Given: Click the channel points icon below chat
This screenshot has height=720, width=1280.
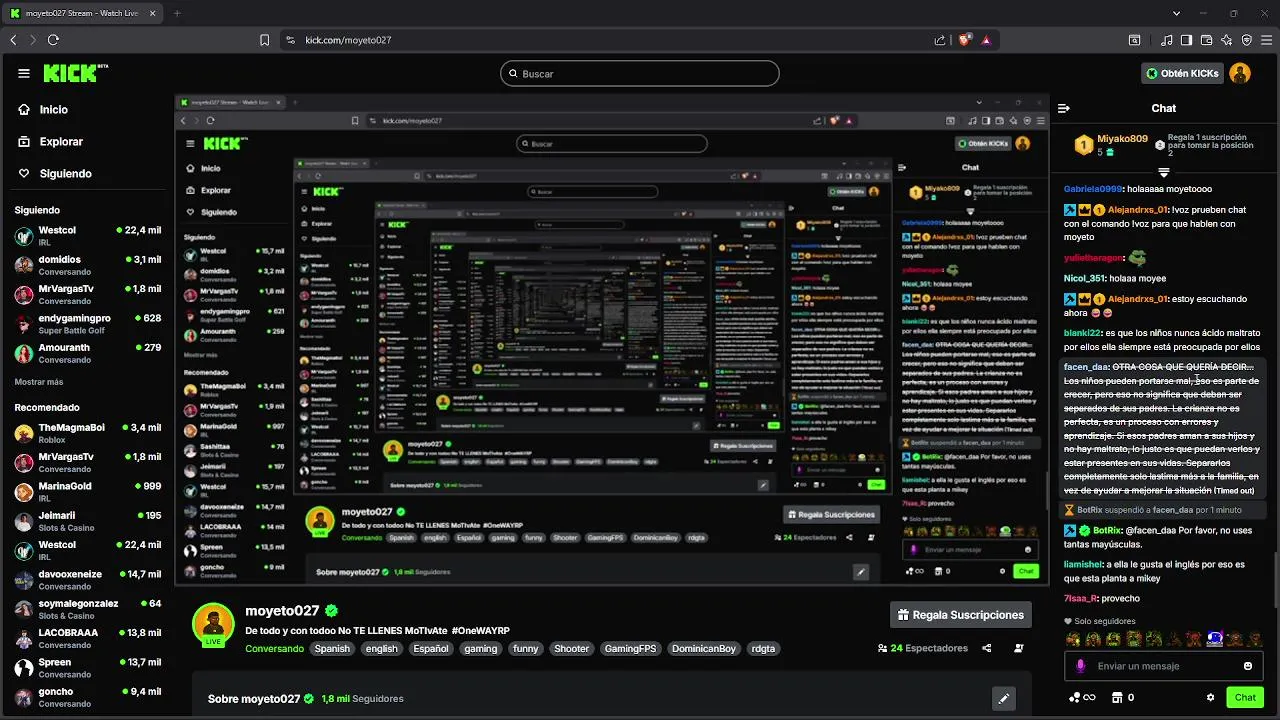Looking at the screenshot, I should [1082, 697].
